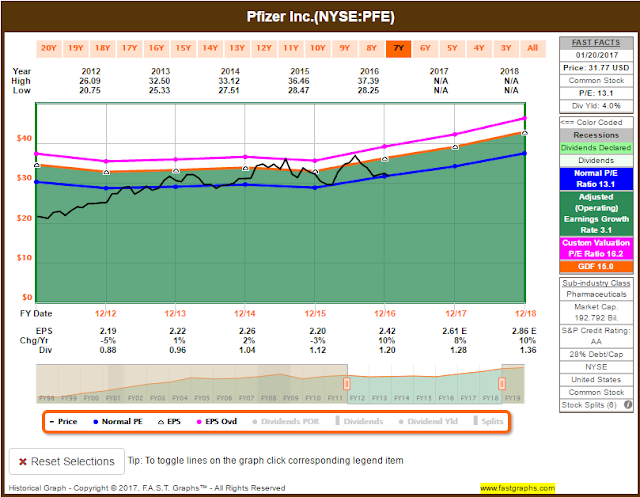This screenshot has width=640, height=497.
Task: Click the 2017 estimated EPS 2.61 E
Action: pyautogui.click(x=455, y=331)
